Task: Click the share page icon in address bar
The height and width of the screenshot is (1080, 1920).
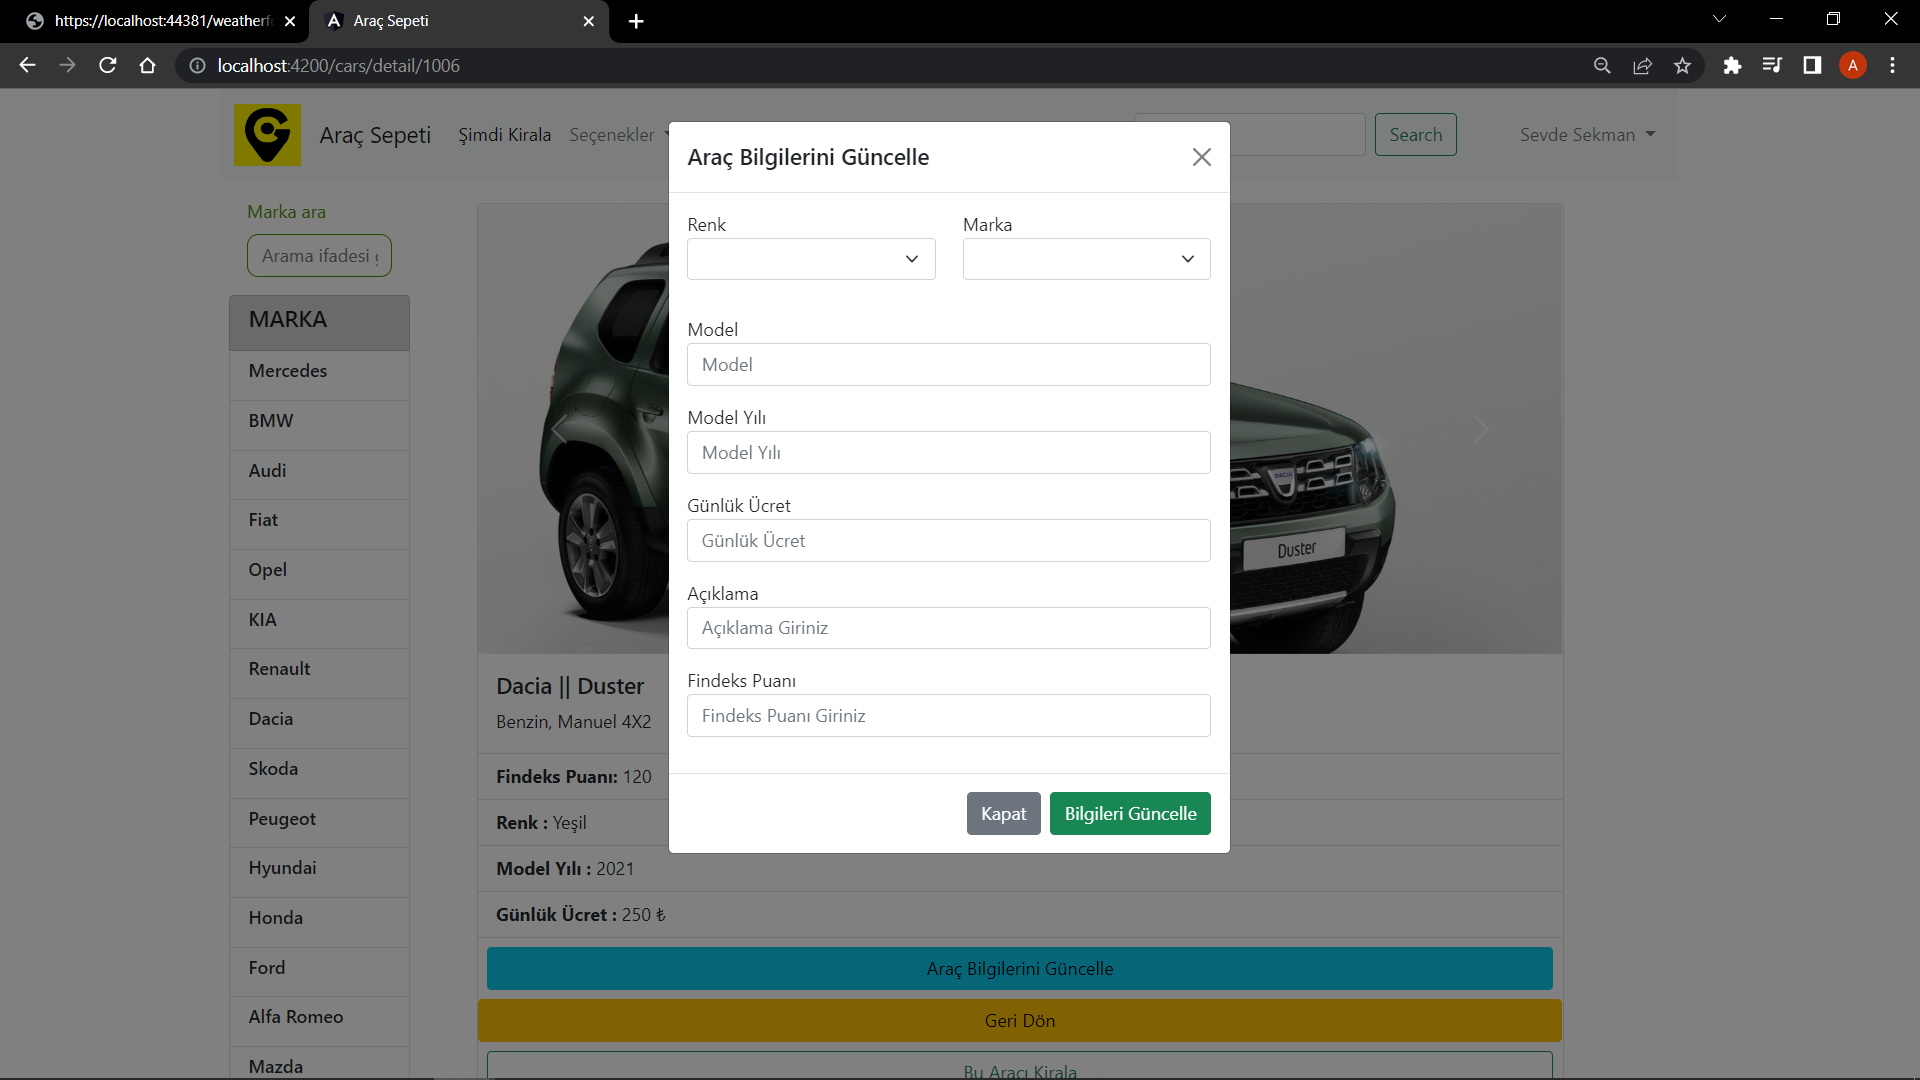Action: tap(1642, 65)
